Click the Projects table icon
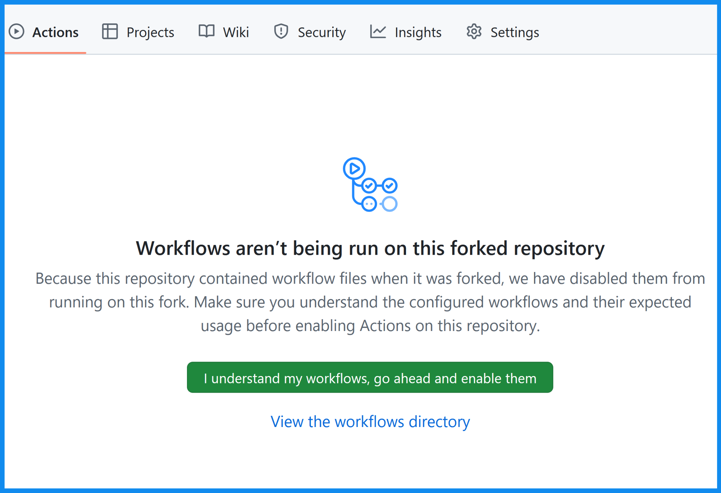721x493 pixels. (x=110, y=32)
